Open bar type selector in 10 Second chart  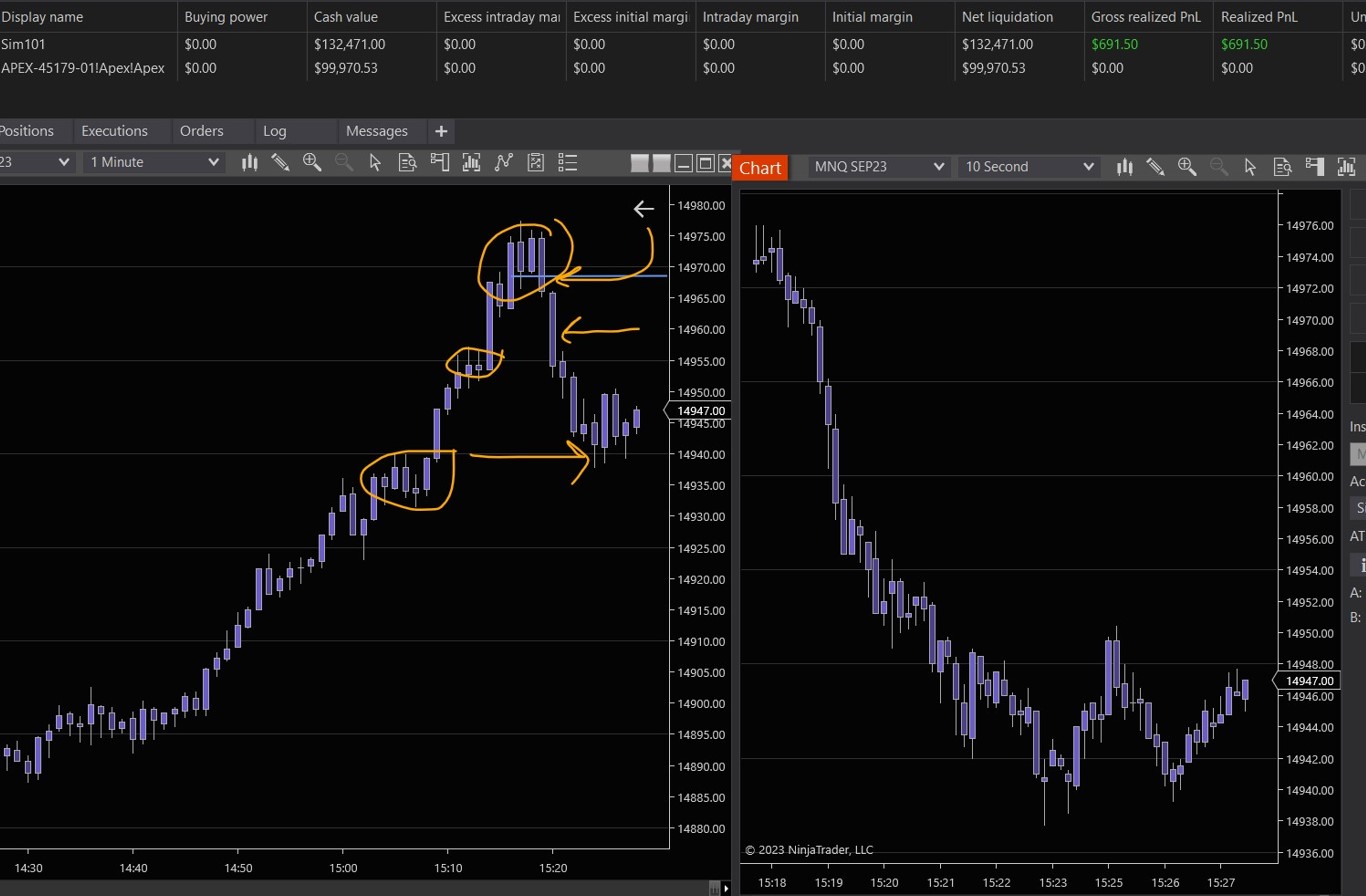(x=1125, y=167)
